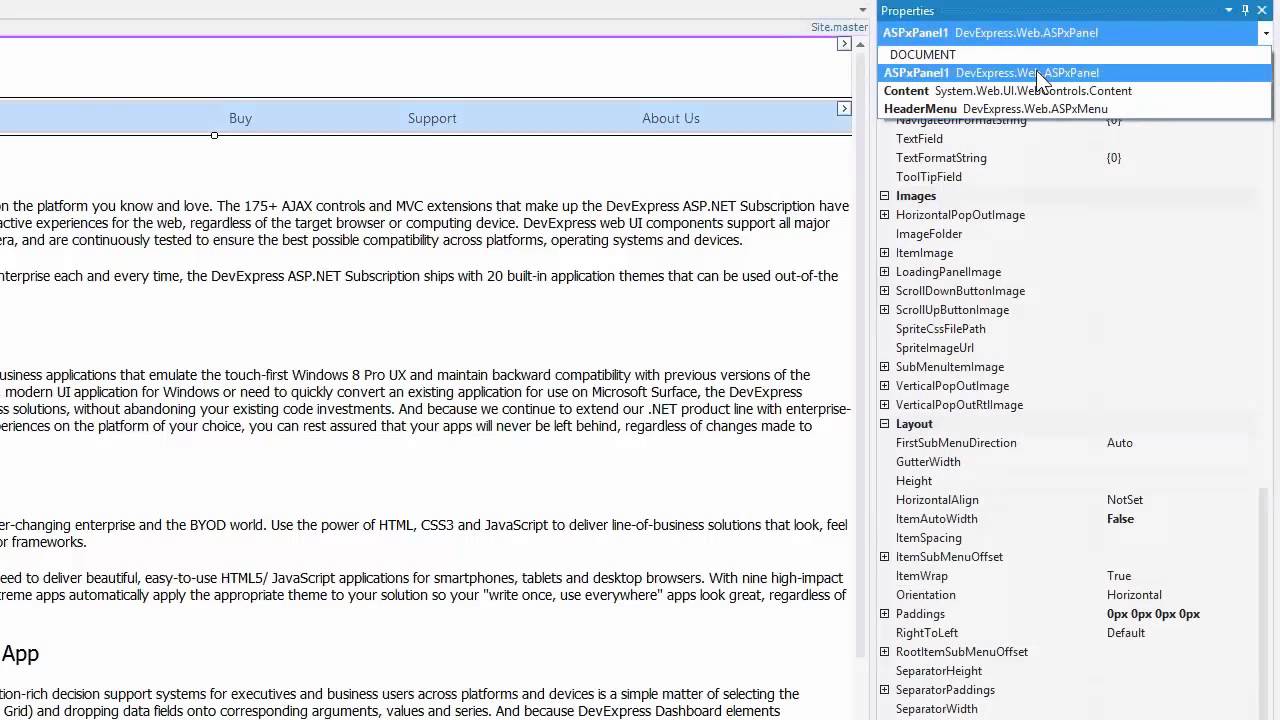Viewport: 1280px width, 720px height.
Task: Click the Support menu item
Action: tap(432, 118)
